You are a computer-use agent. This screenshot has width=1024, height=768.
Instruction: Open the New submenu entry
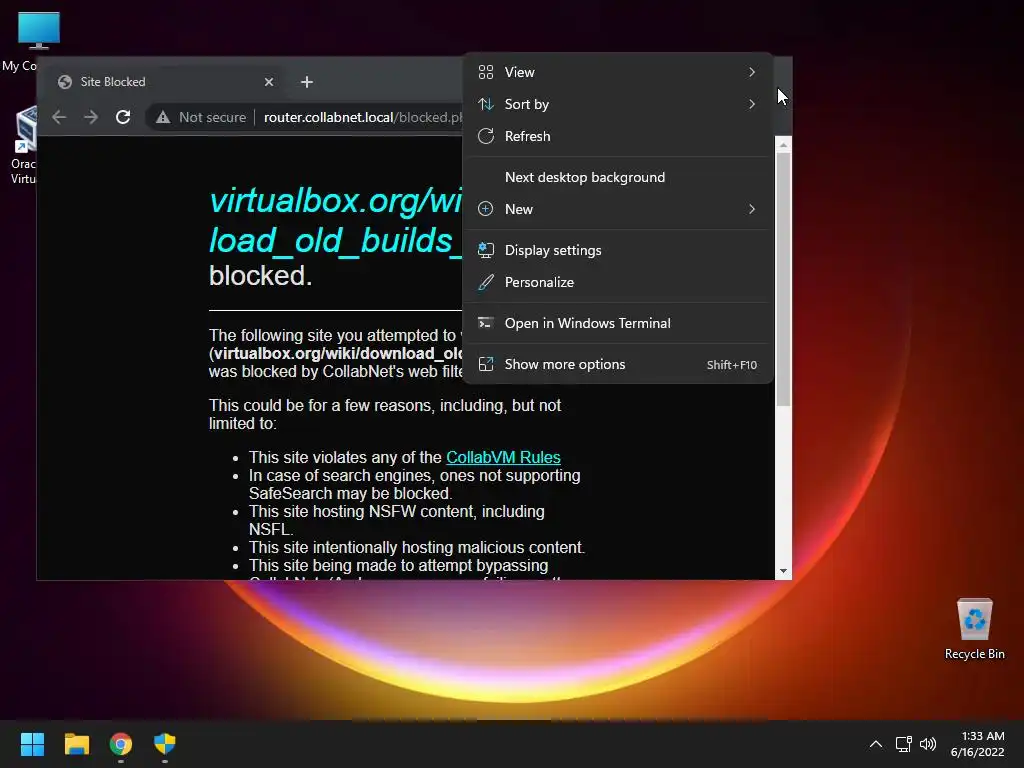tap(617, 209)
